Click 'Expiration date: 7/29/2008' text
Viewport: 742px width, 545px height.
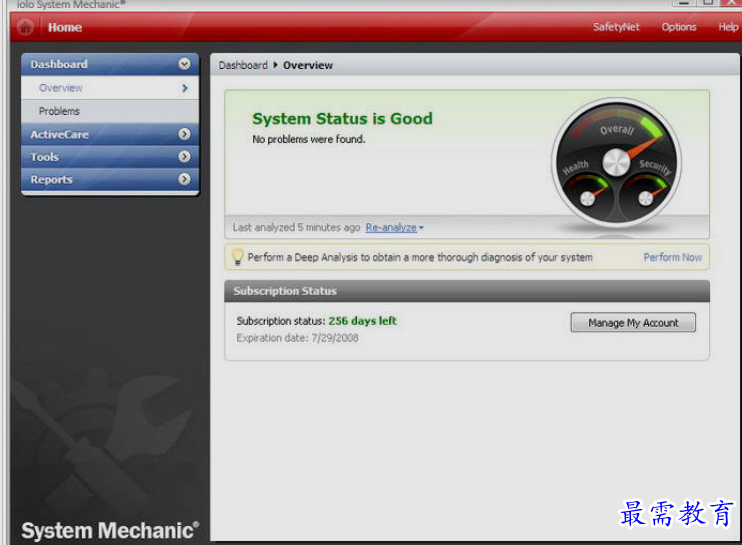point(297,338)
